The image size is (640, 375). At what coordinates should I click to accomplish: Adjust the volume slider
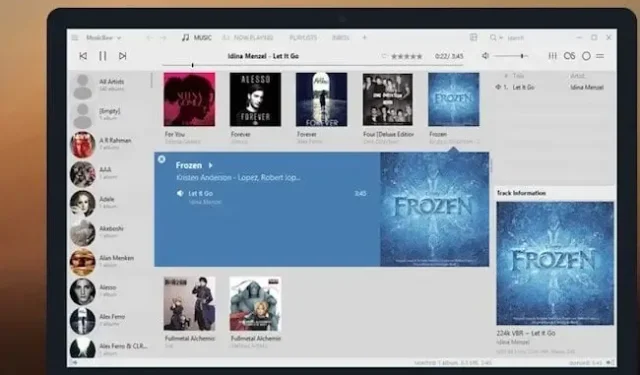point(510,56)
